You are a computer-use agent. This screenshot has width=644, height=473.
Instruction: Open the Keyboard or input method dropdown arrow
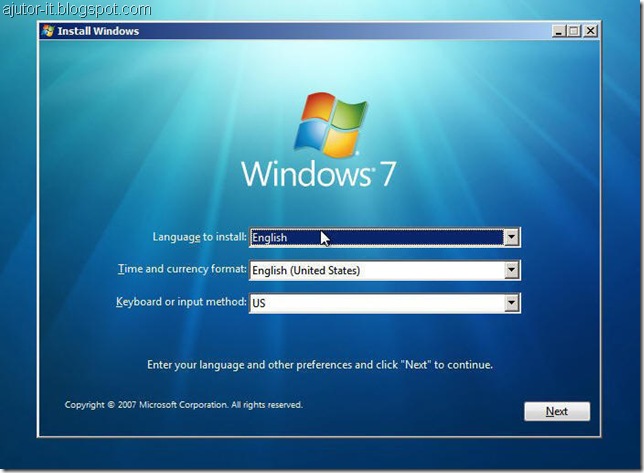511,303
